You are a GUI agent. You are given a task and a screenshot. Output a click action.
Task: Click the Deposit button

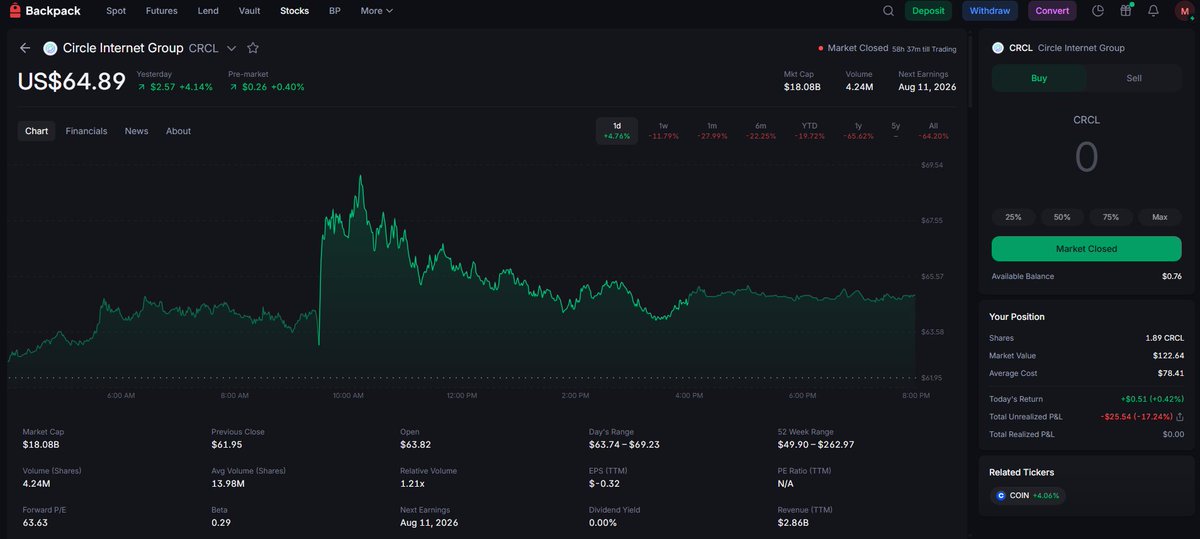(x=928, y=11)
